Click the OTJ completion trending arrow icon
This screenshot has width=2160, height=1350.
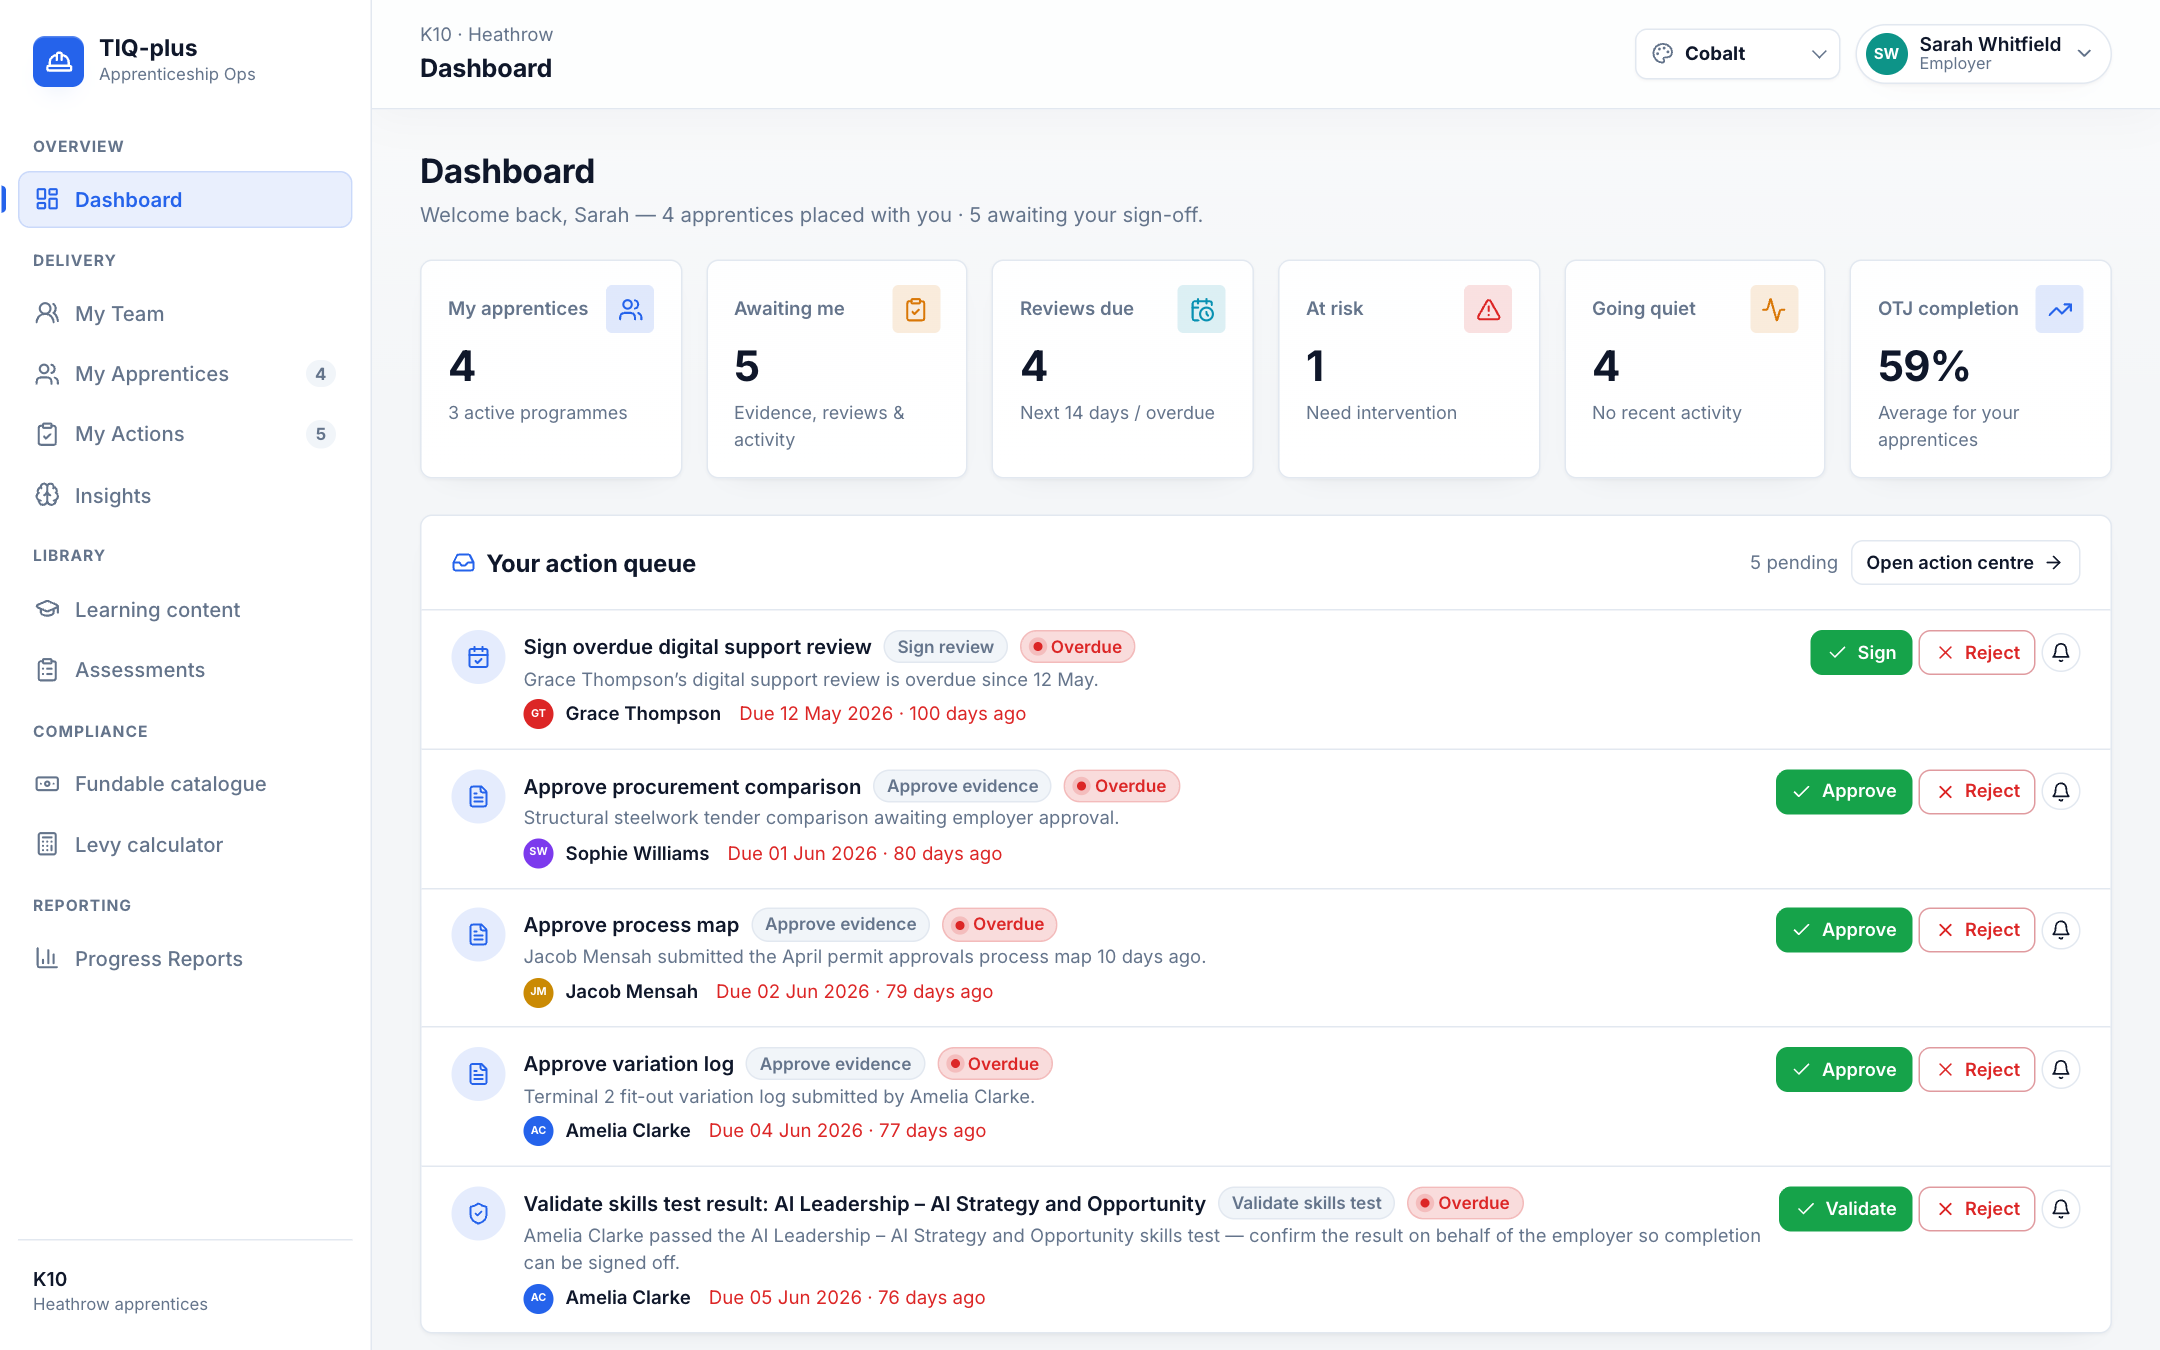click(x=2059, y=309)
